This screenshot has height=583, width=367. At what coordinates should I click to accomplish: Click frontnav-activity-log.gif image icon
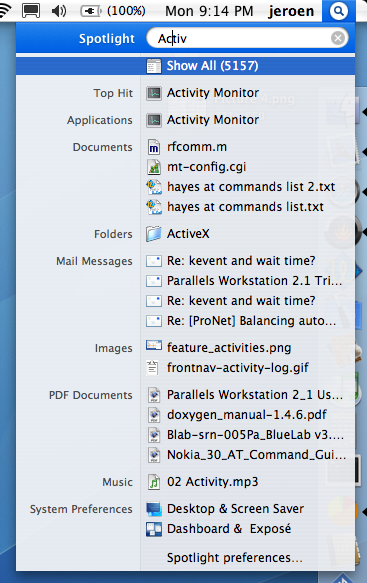pyautogui.click(x=152, y=368)
